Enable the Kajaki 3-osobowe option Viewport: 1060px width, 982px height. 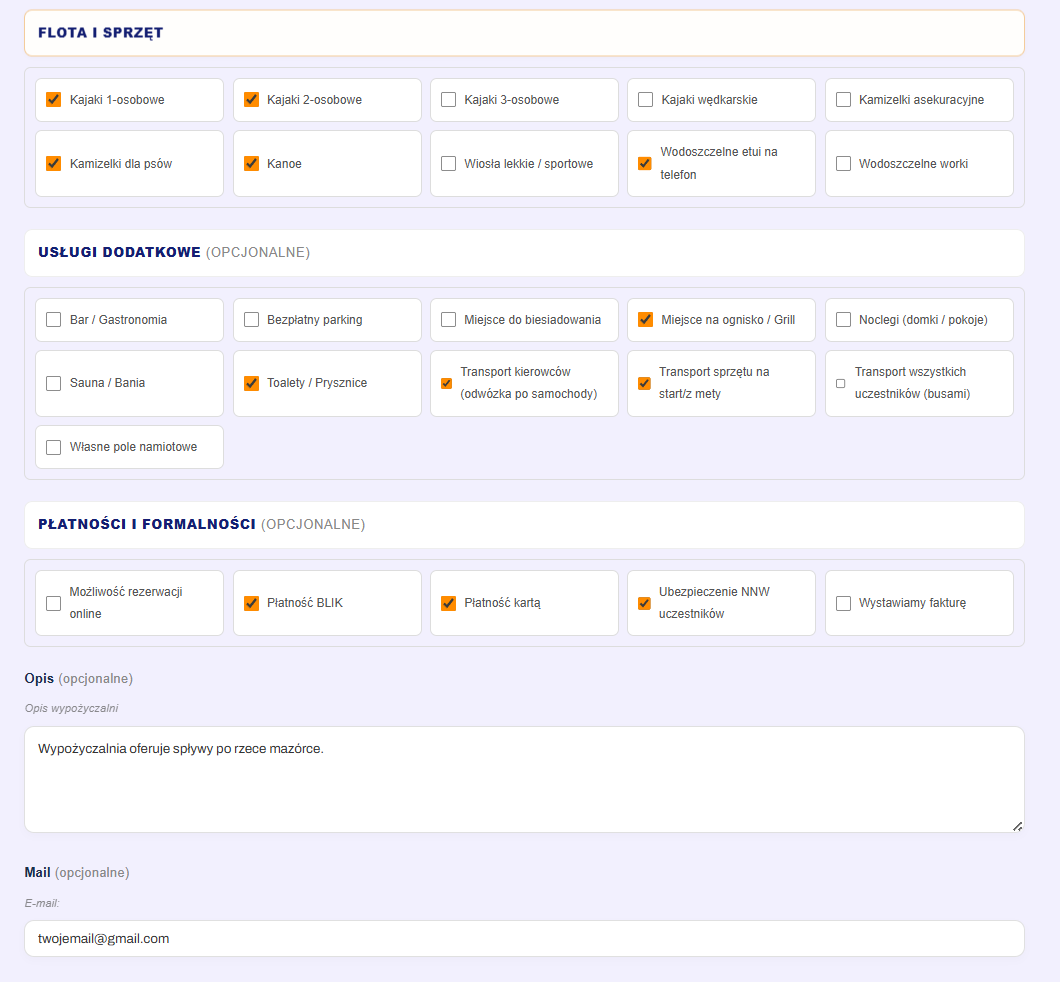[x=448, y=100]
